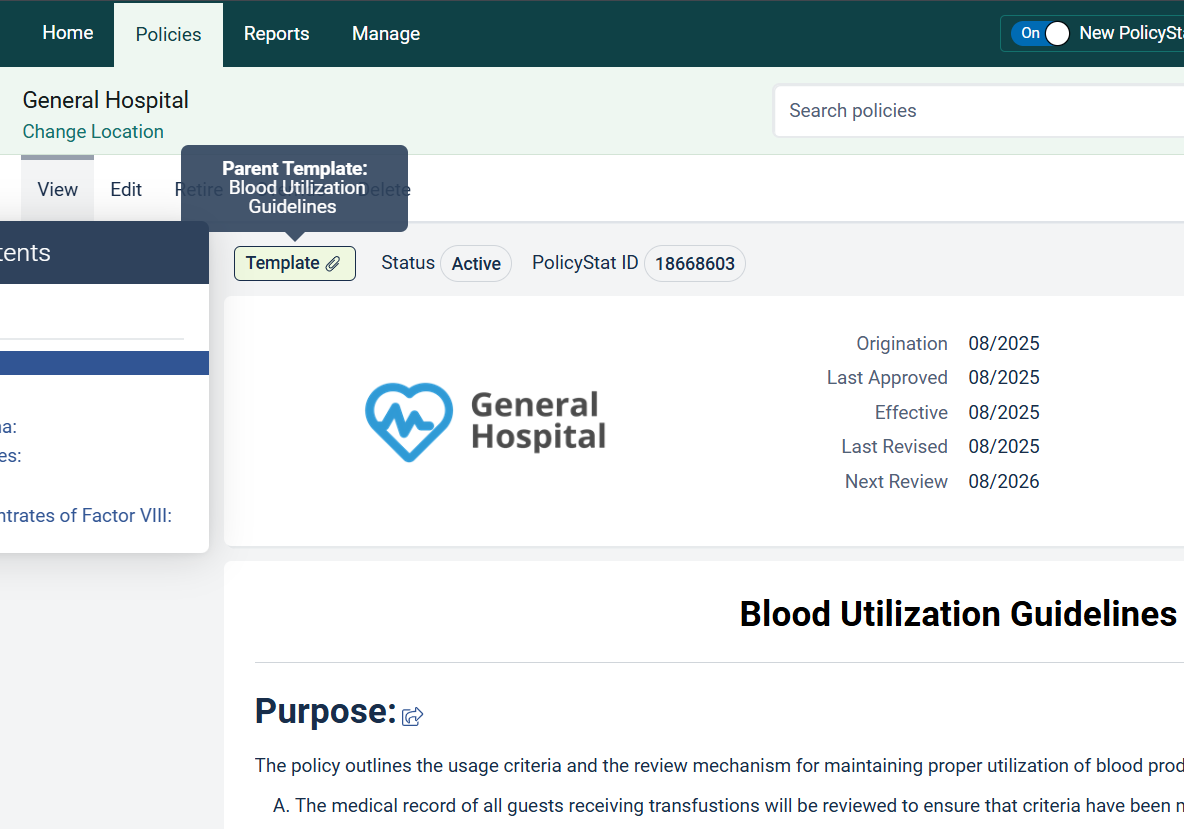Click the Change Location link
The height and width of the screenshot is (829, 1184).
click(x=93, y=132)
